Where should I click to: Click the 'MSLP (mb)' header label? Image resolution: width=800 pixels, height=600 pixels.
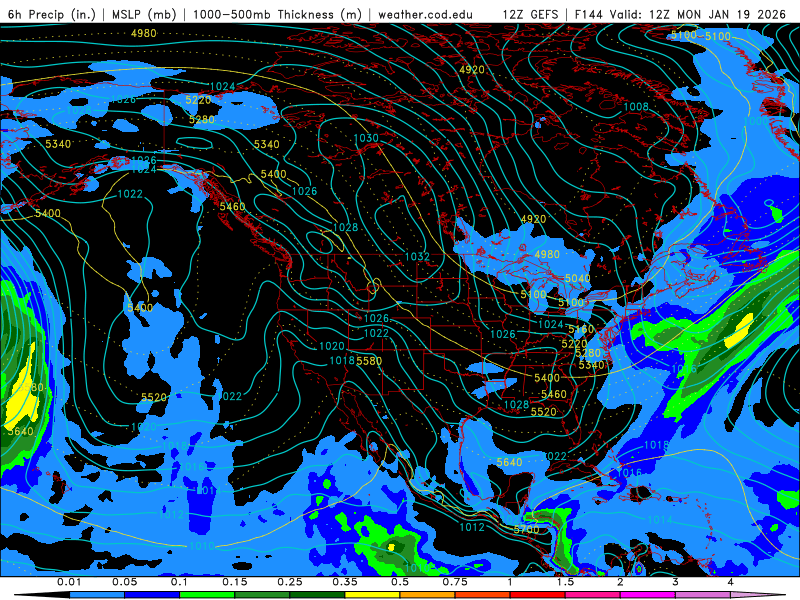[x=144, y=14]
